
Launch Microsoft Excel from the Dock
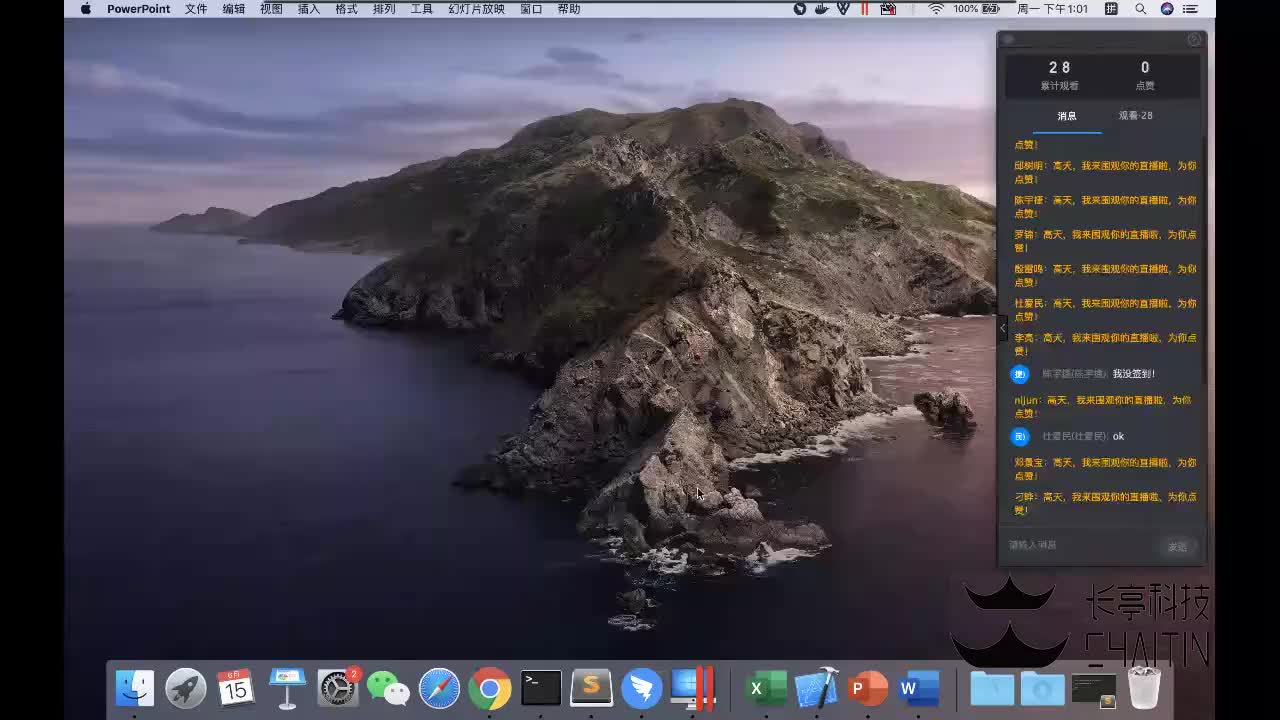pos(766,688)
